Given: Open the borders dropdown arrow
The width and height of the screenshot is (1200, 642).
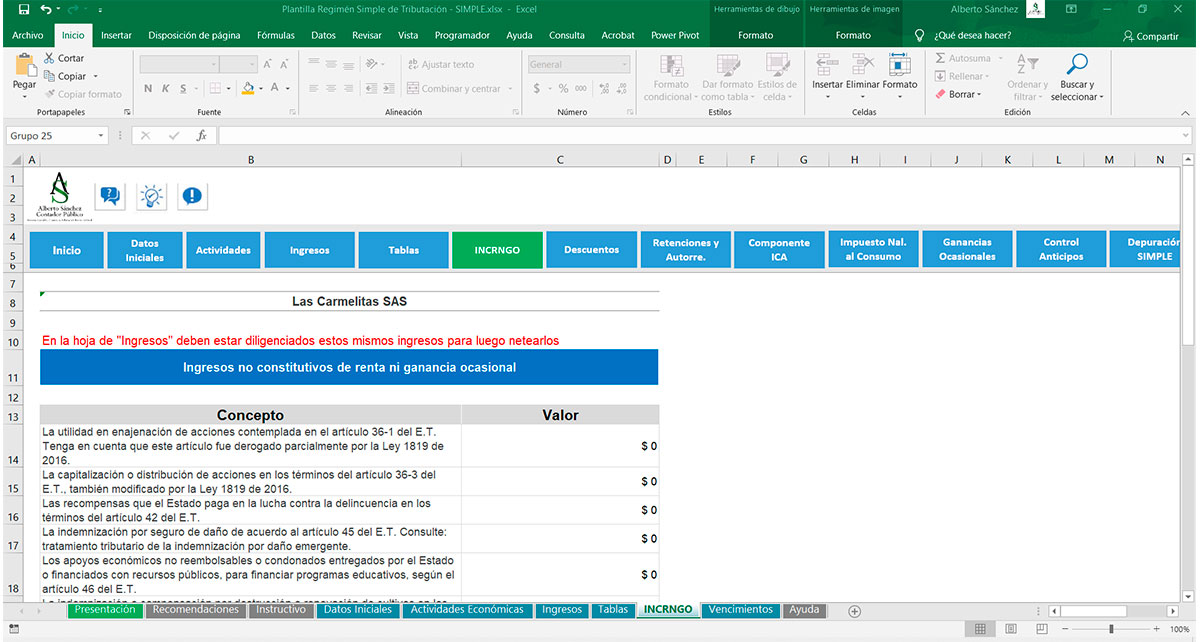Looking at the screenshot, I should tap(230, 88).
